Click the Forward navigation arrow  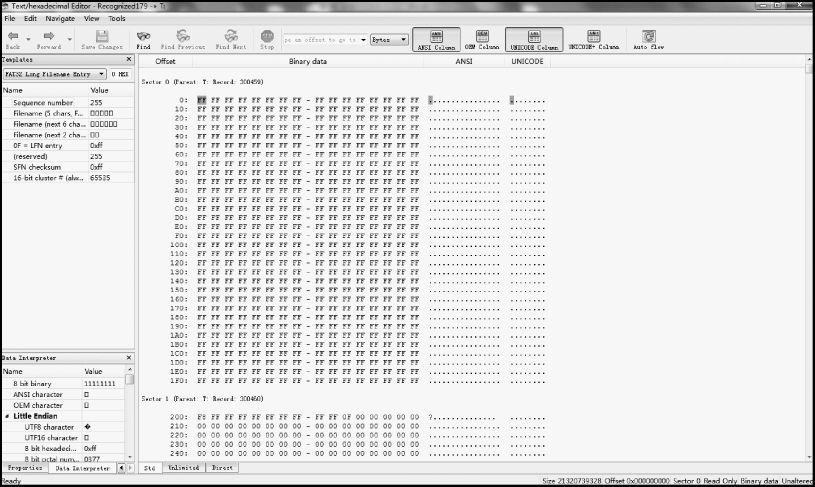point(49,36)
